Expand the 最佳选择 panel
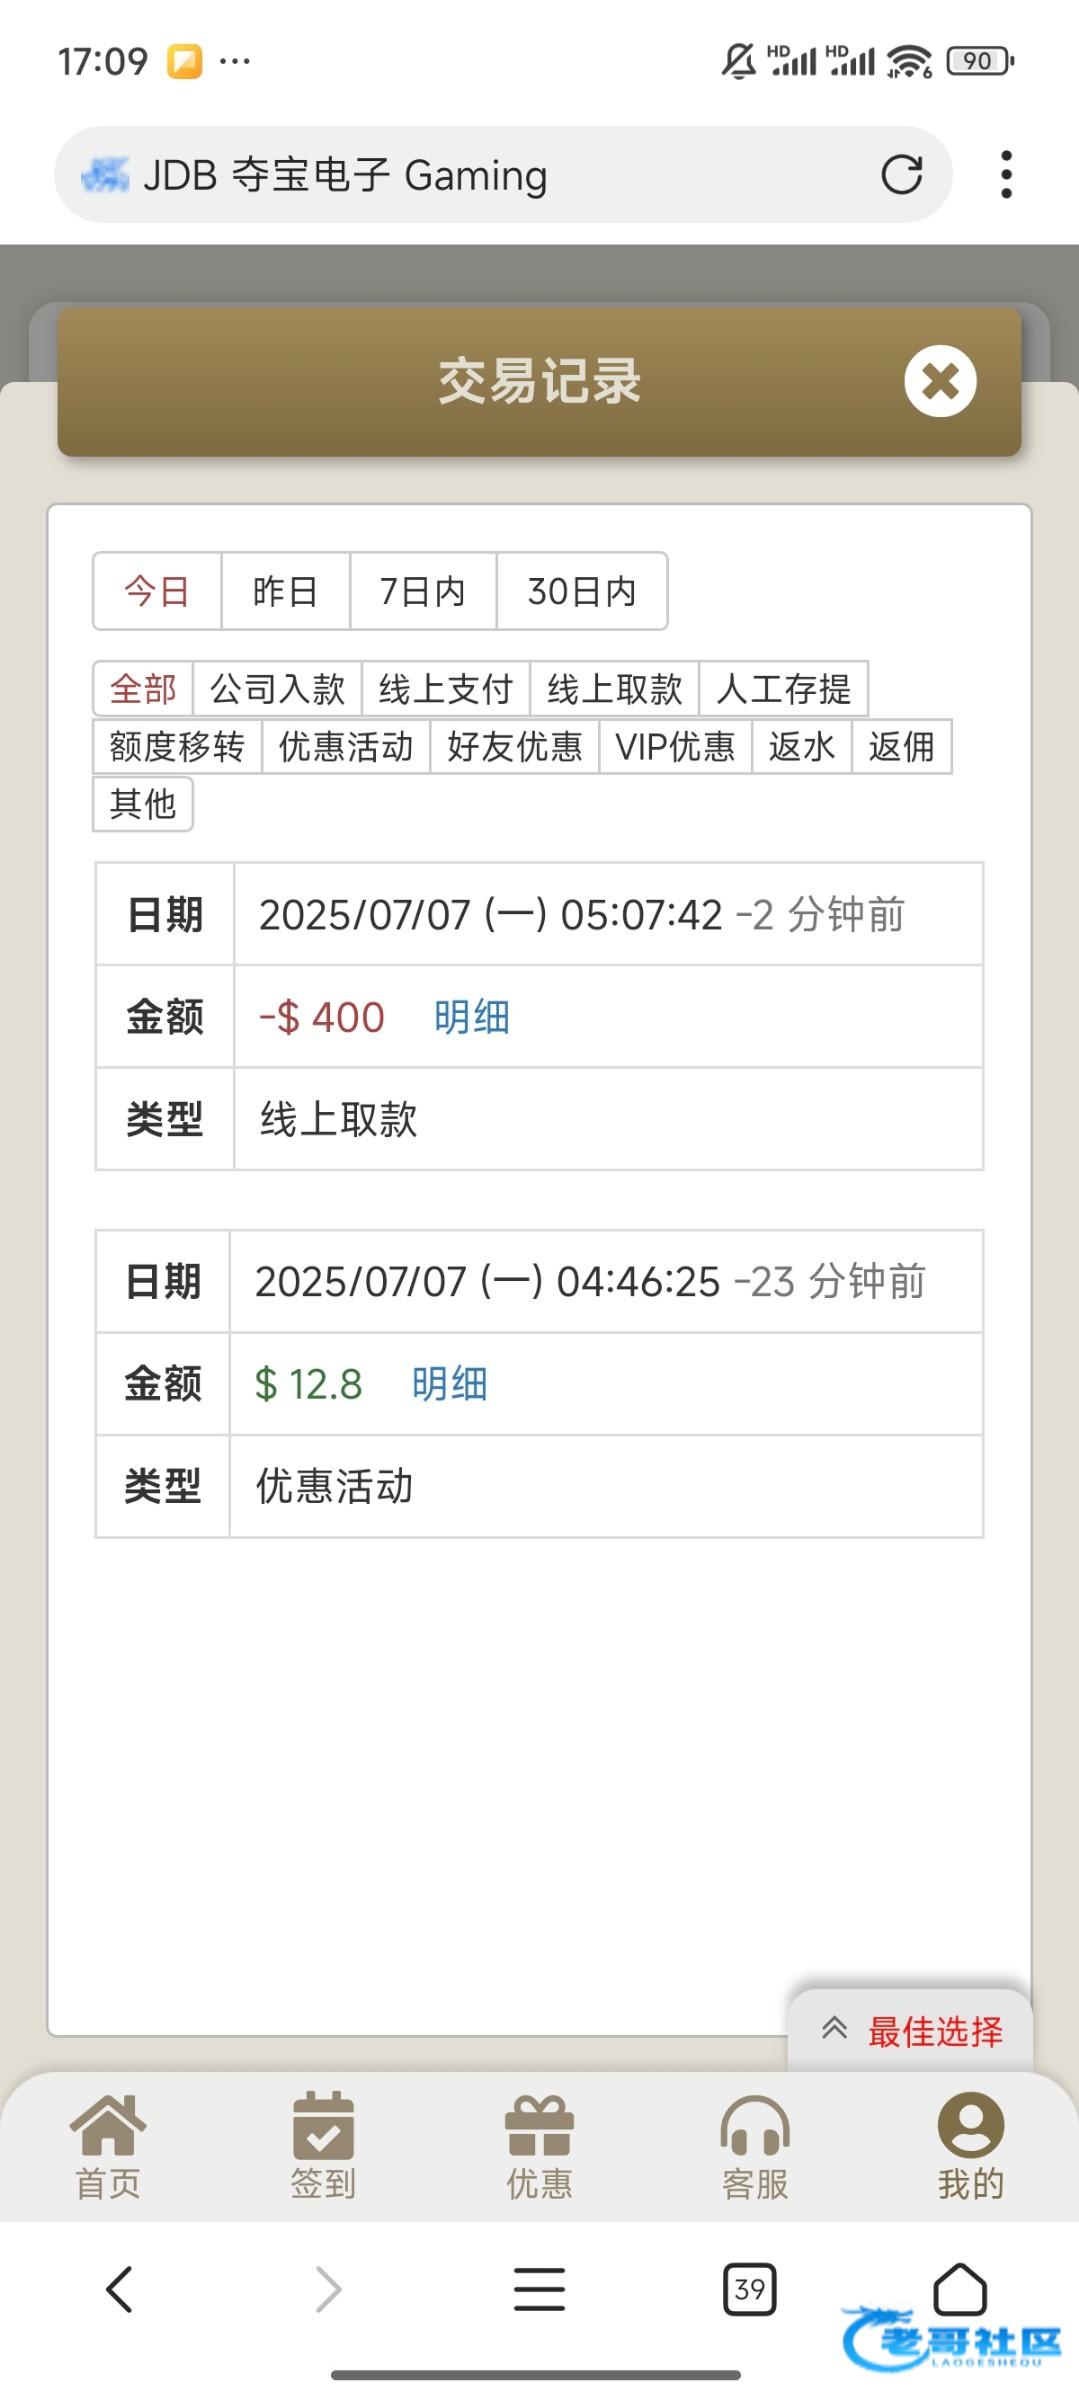 tap(911, 2031)
